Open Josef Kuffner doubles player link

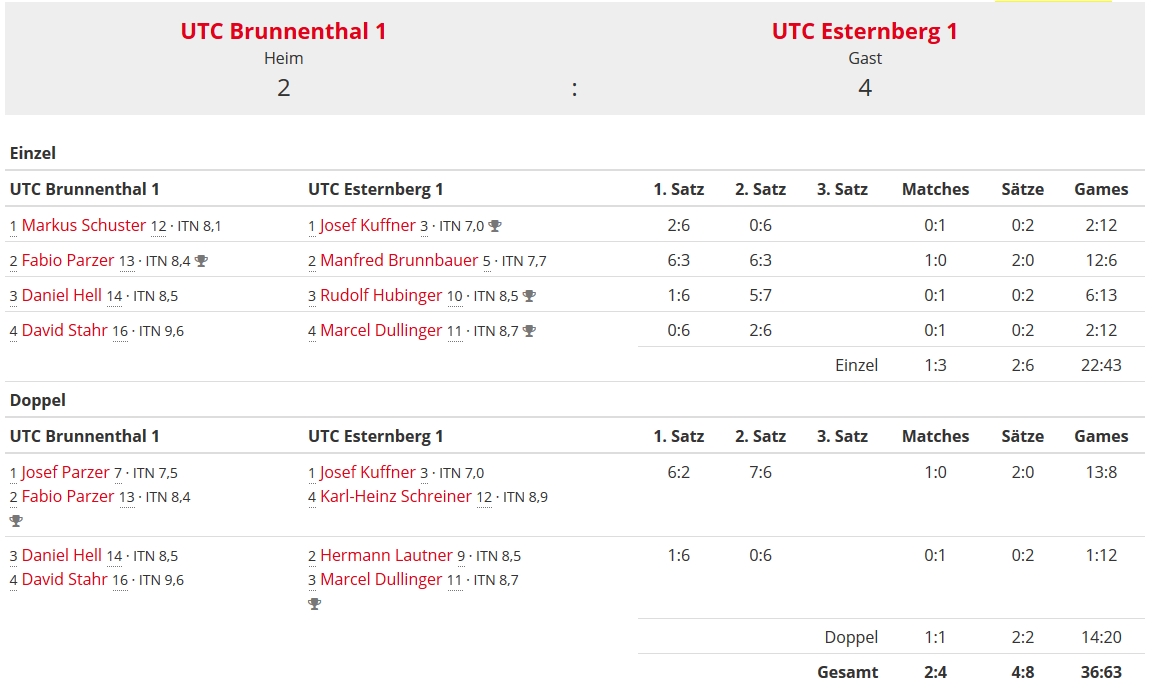tap(367, 472)
